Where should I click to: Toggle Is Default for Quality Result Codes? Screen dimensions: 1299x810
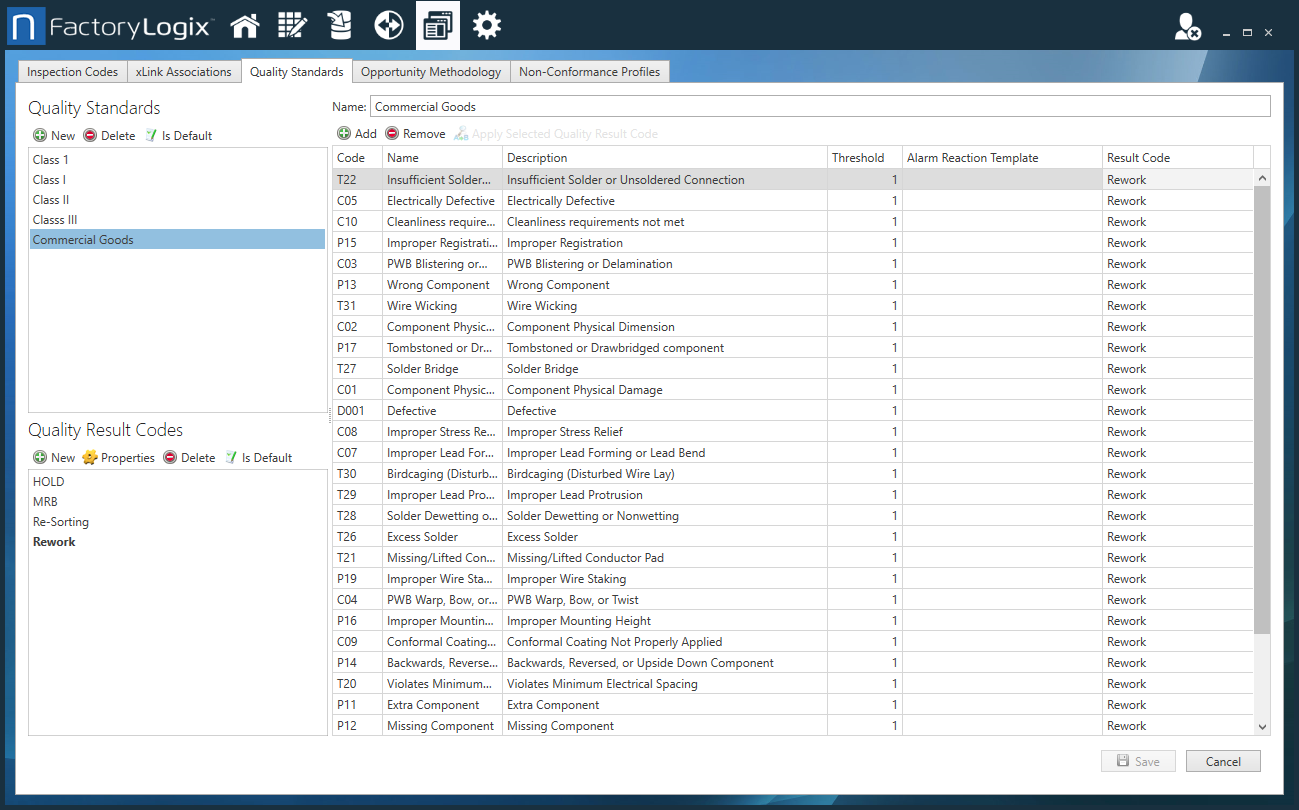(258, 458)
